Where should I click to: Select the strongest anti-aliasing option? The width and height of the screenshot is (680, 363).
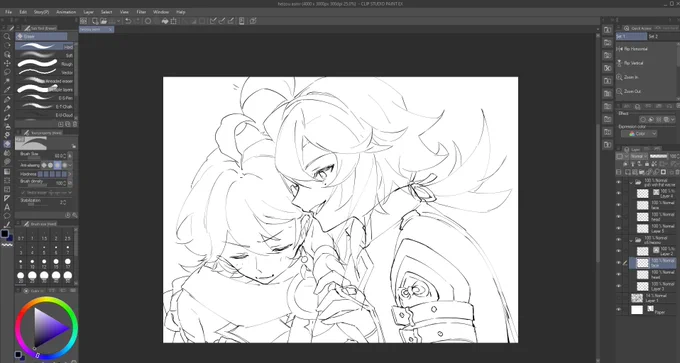click(x=65, y=165)
